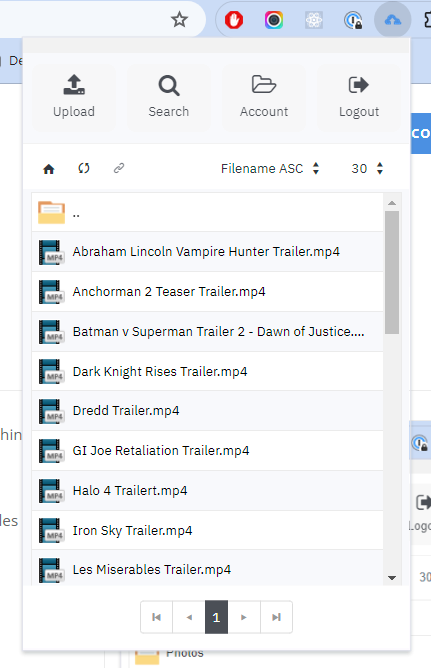Click MP4 icon for Iron Sky Trailer
Screen dimensions: 431x668
(x=52, y=530)
